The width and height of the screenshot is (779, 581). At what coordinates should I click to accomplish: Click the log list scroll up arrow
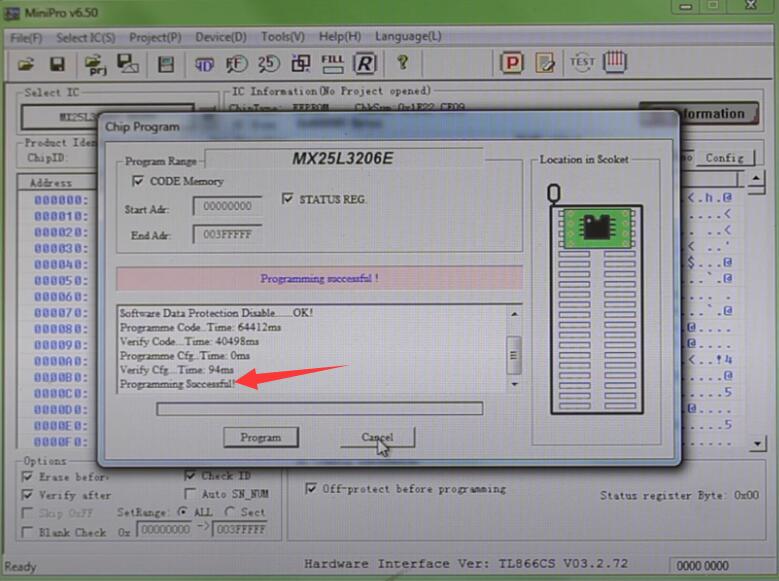point(514,314)
